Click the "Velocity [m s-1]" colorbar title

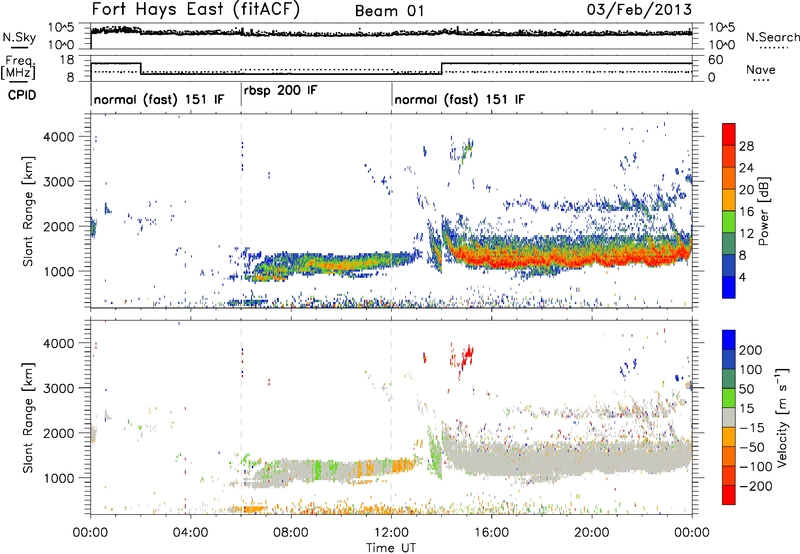(782, 417)
